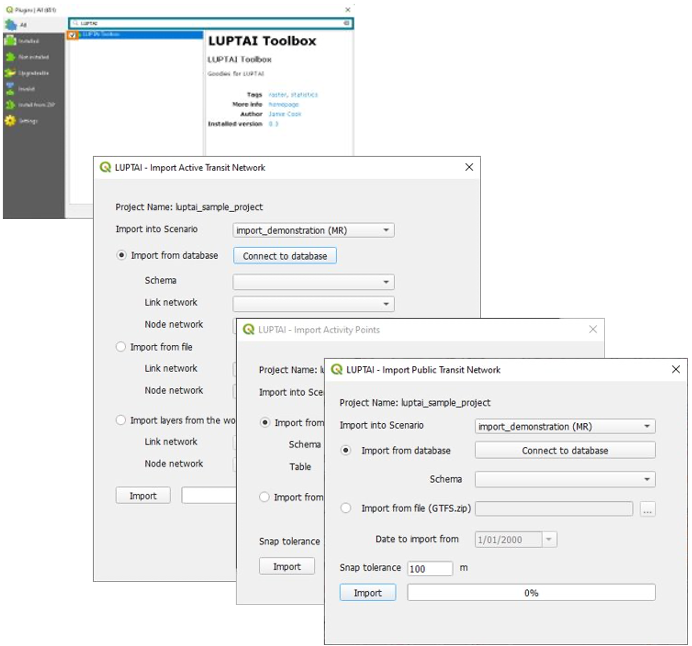Click Import button in Active Transit Network dialog

click(143, 496)
